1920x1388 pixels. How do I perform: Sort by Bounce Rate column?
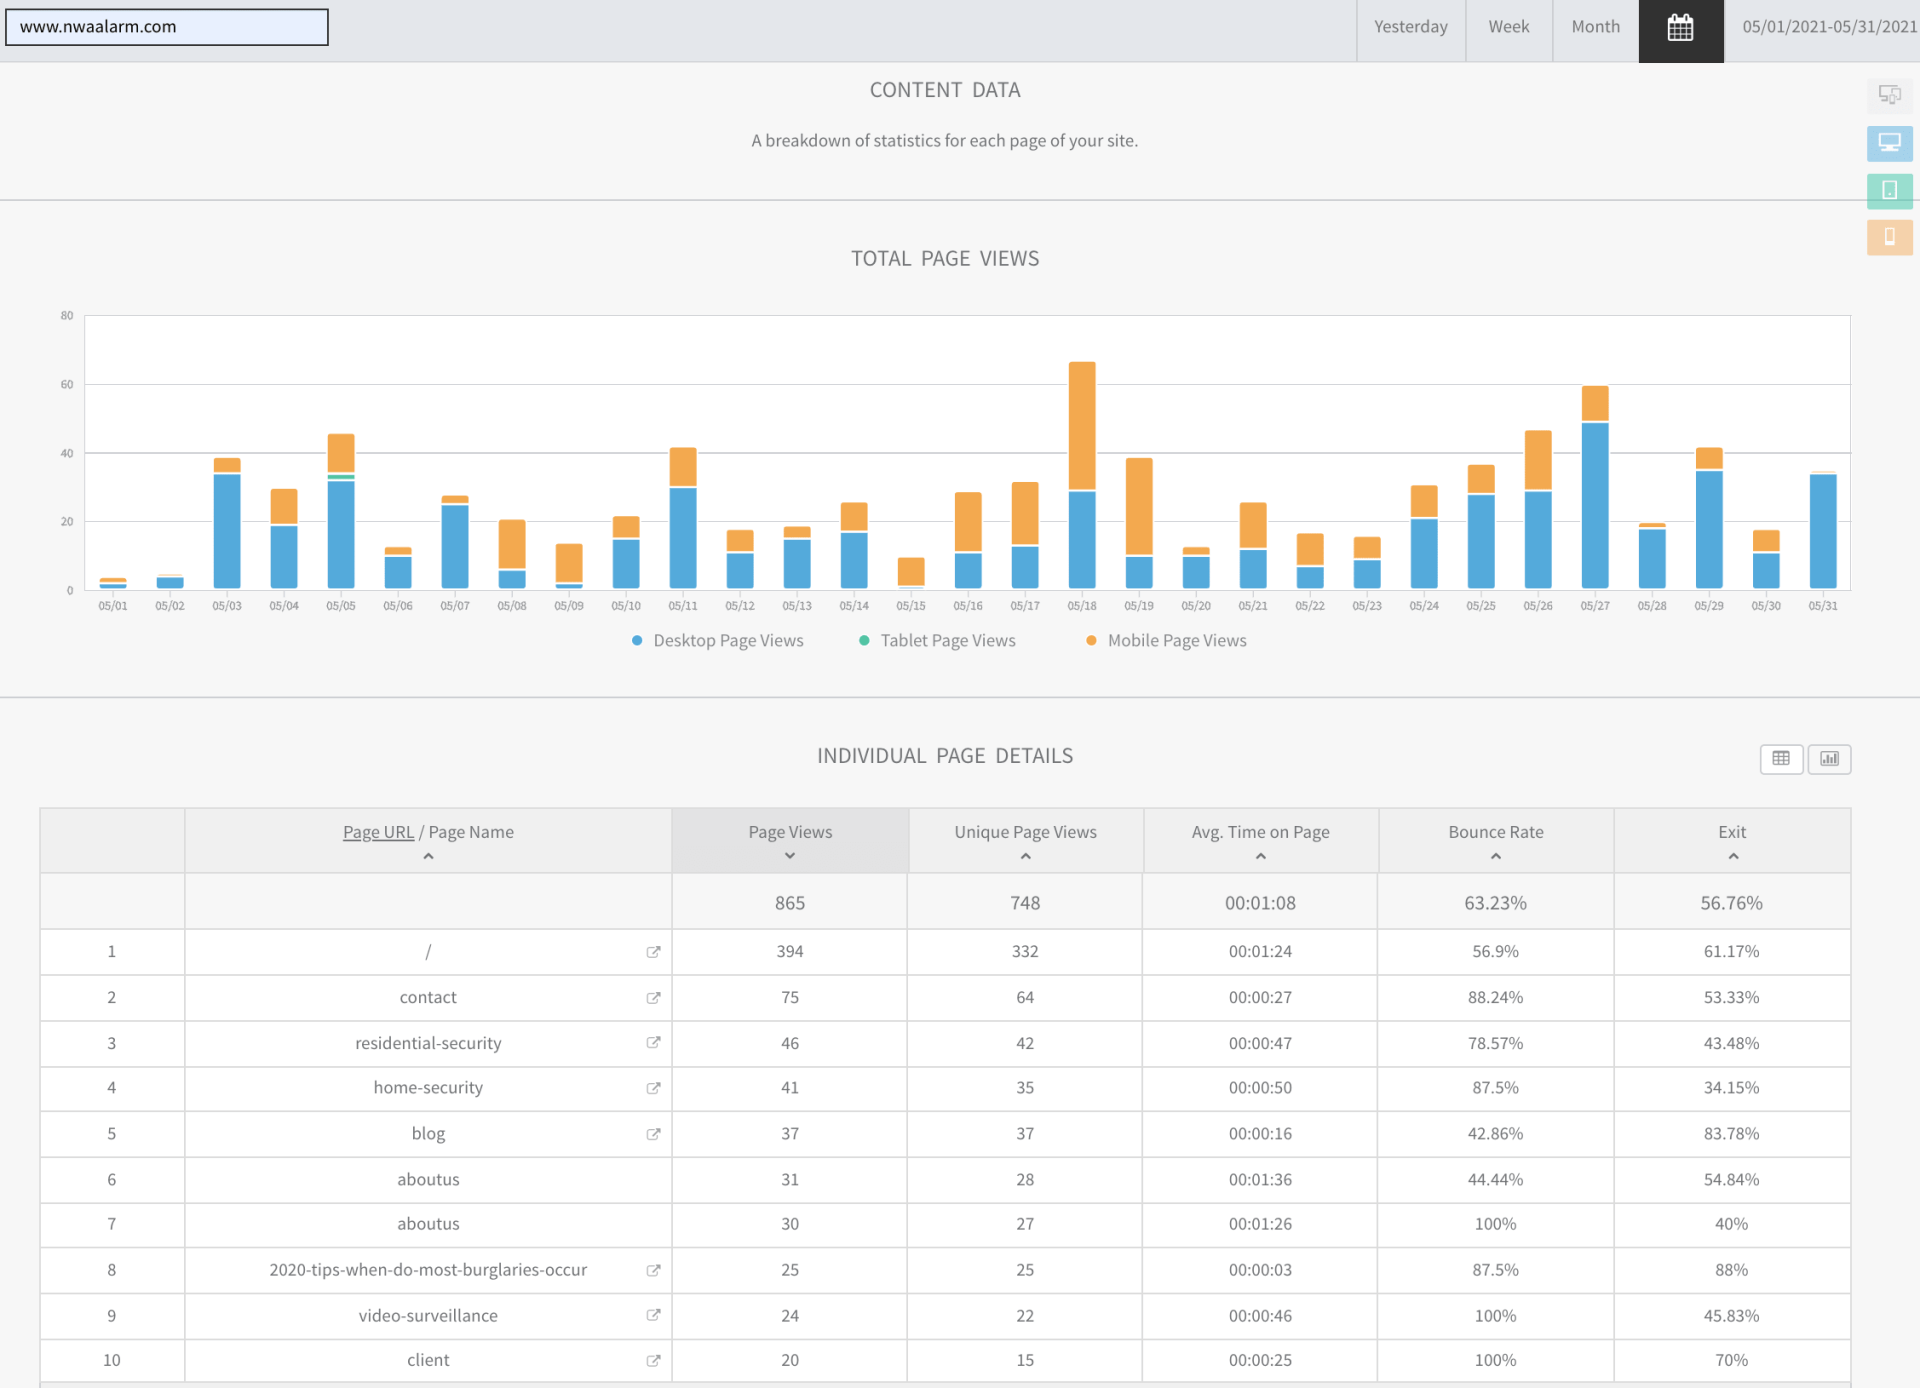click(1495, 833)
